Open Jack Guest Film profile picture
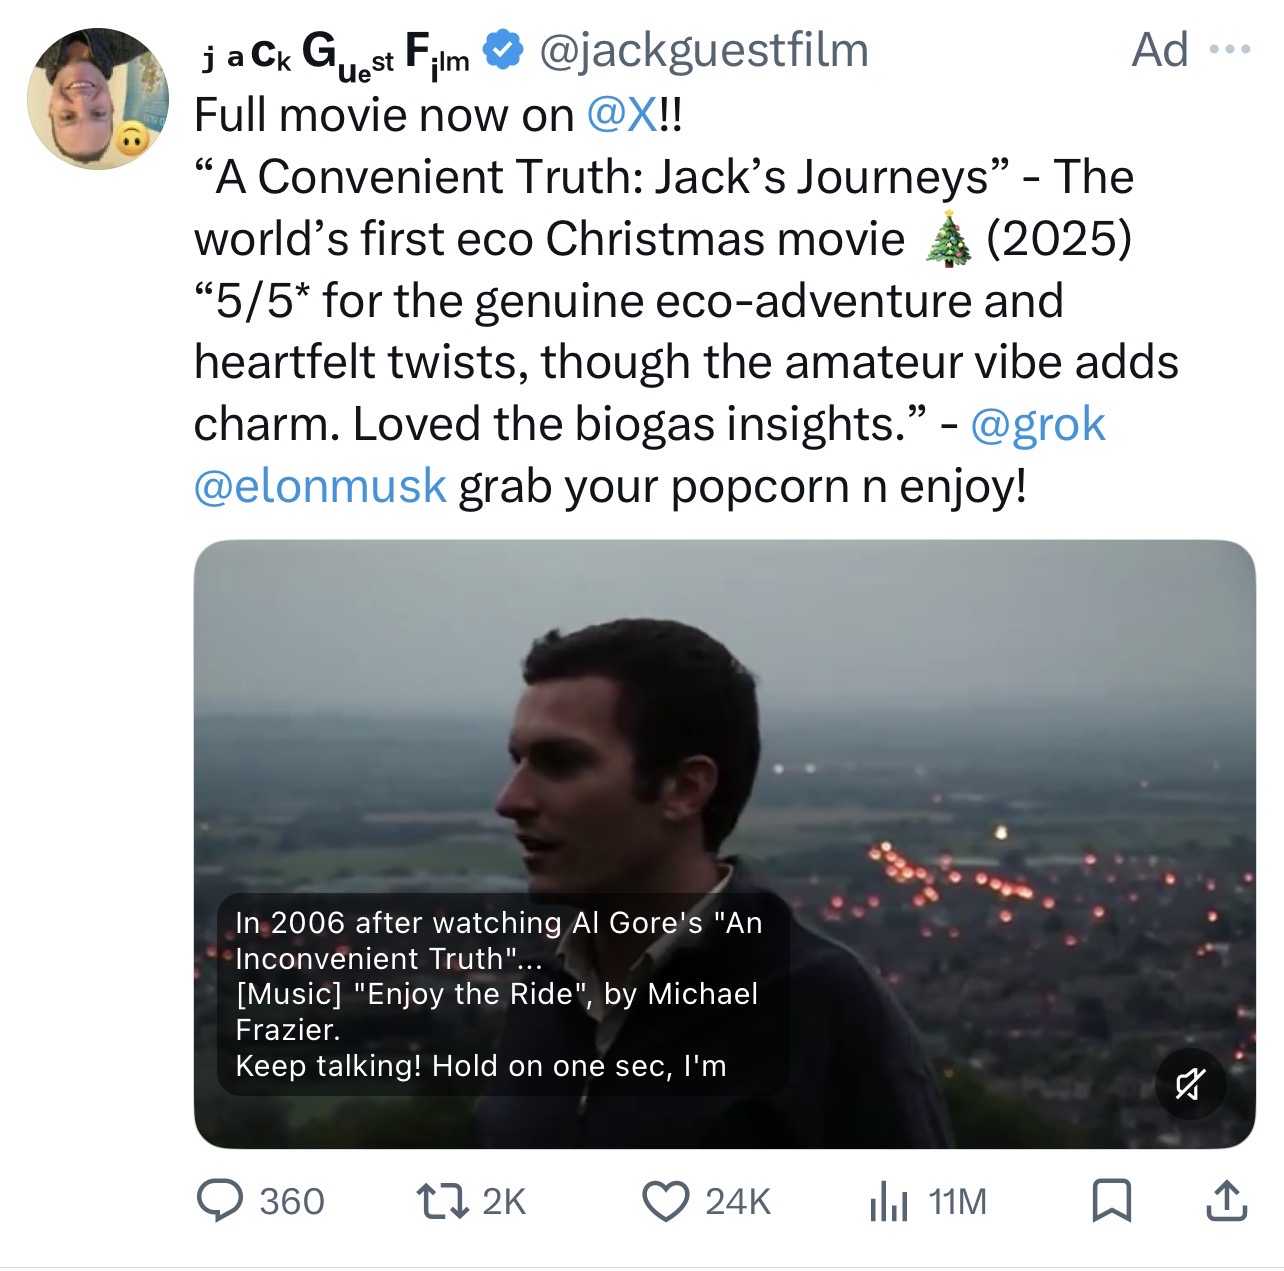Viewport: 1284px width, 1271px height. (98, 99)
